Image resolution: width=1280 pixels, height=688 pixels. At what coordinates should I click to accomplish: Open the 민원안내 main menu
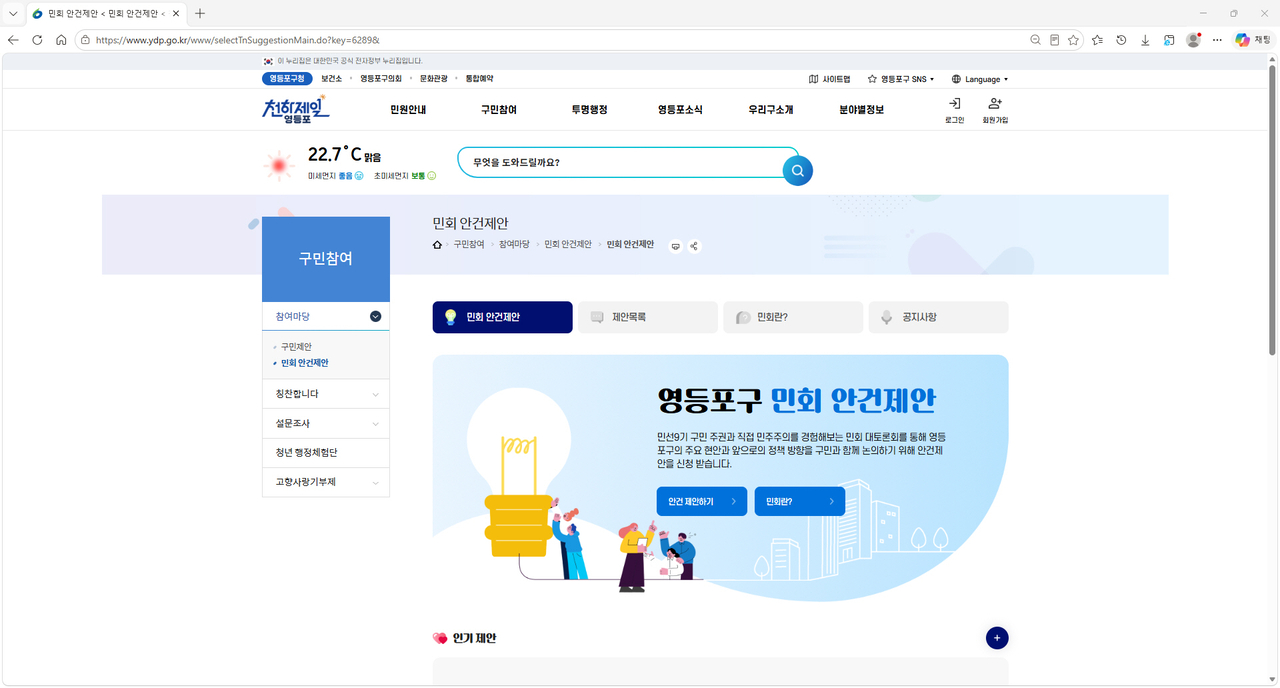coord(408,109)
